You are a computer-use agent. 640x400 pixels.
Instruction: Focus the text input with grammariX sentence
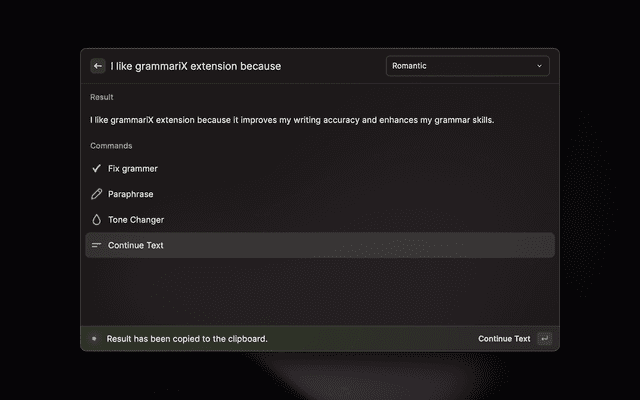coord(240,66)
